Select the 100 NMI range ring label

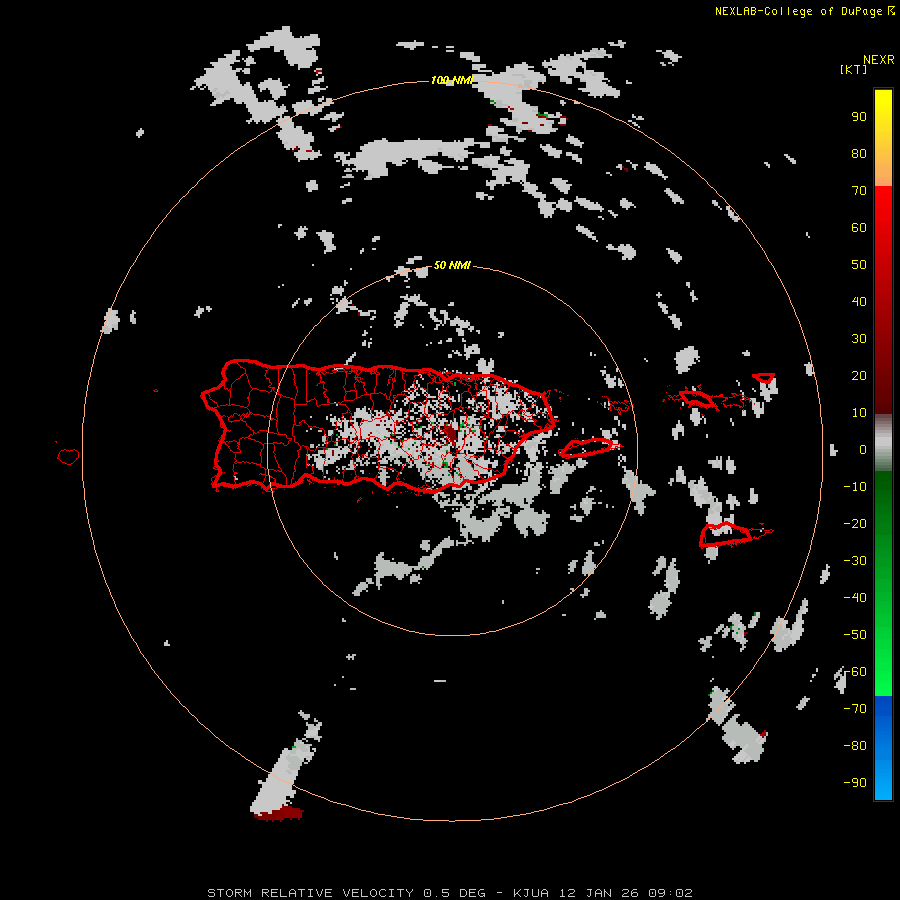point(452,80)
